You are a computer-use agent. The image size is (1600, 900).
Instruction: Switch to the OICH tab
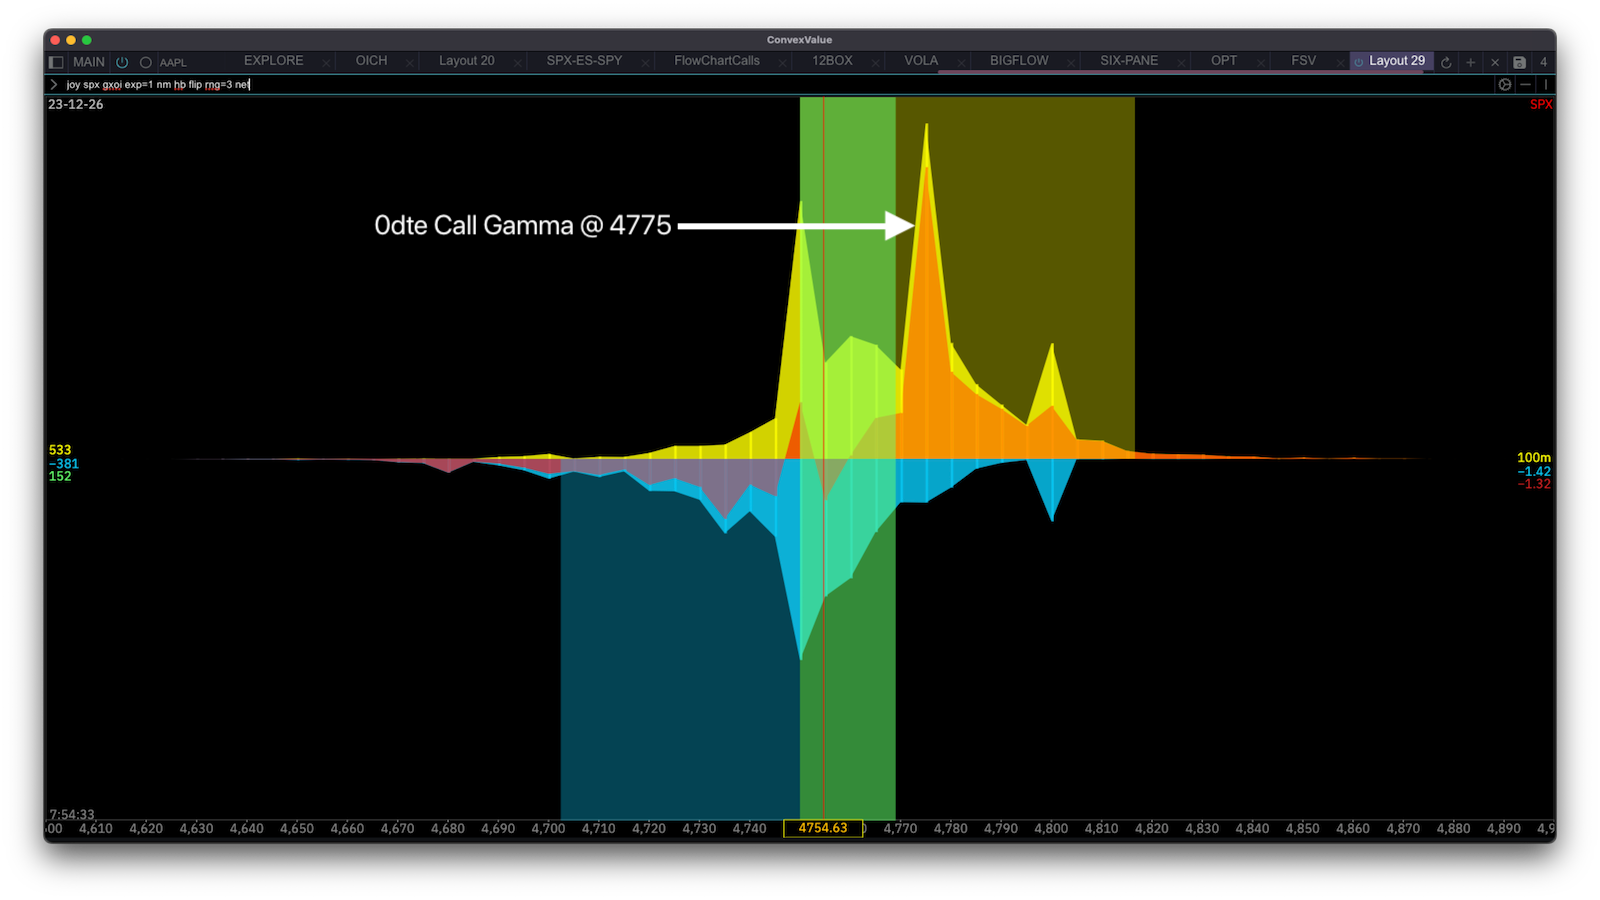[371, 61]
